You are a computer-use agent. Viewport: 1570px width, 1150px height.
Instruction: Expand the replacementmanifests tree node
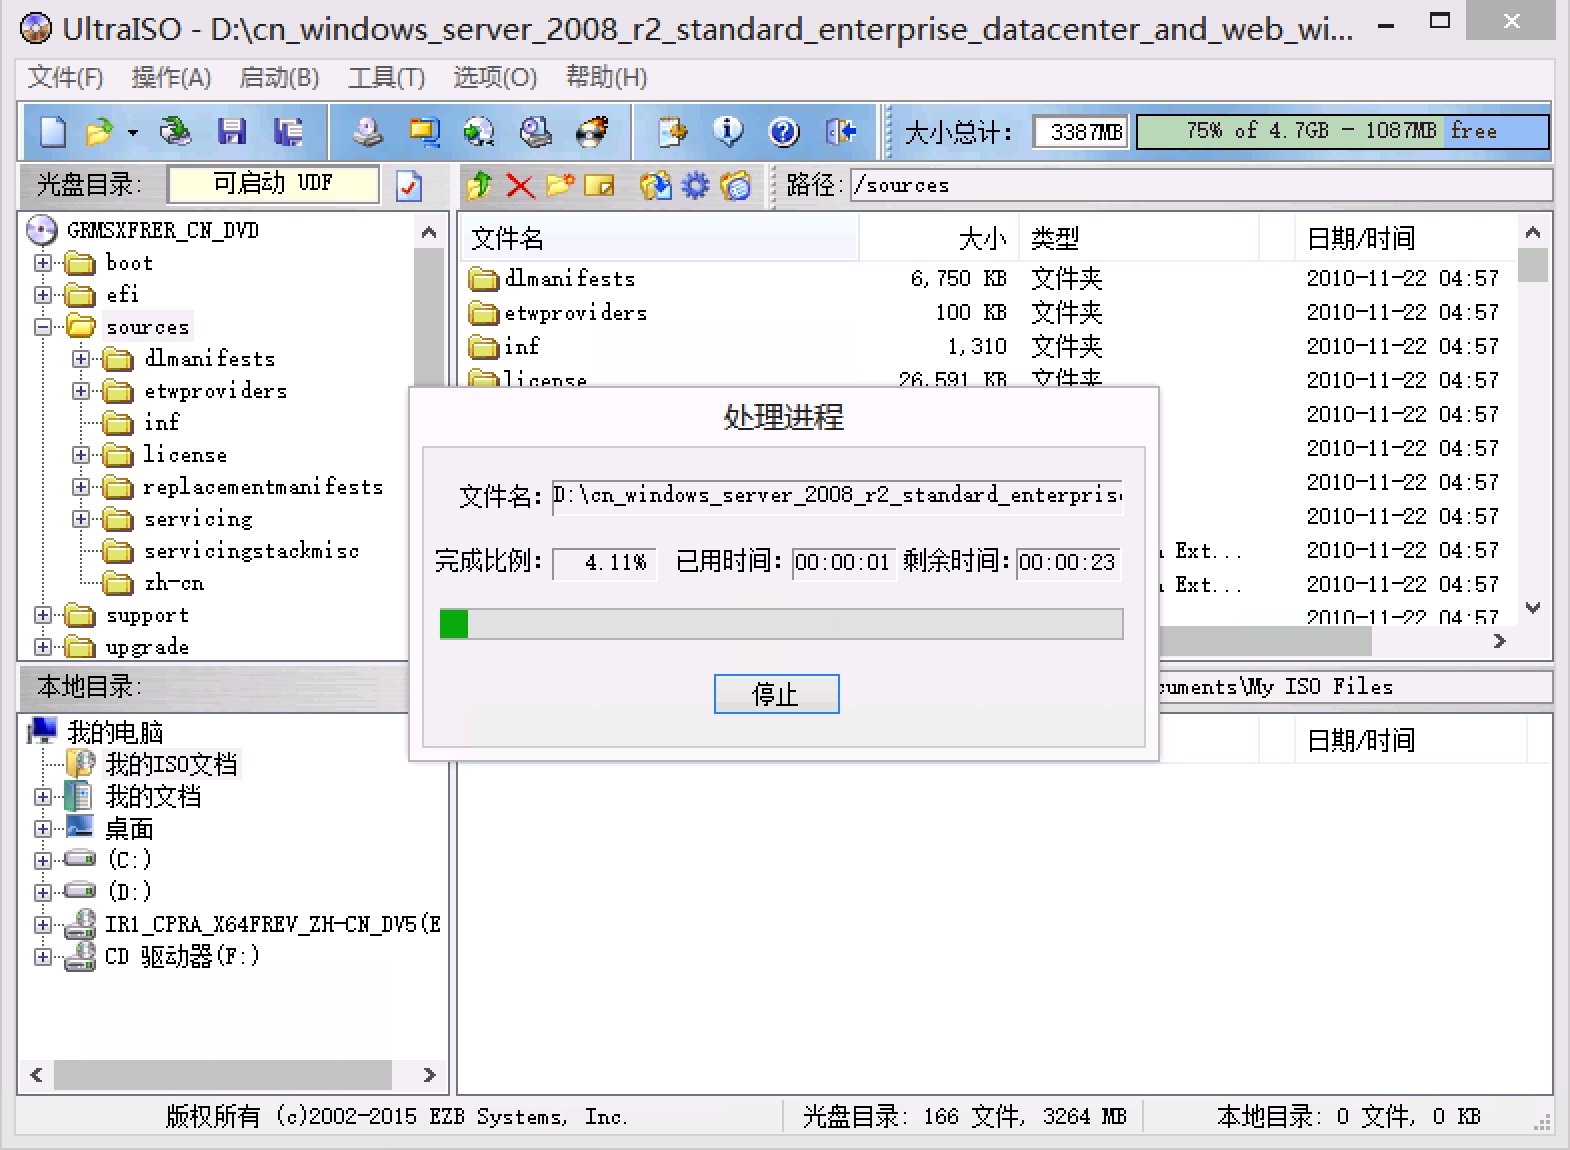pyautogui.click(x=81, y=487)
